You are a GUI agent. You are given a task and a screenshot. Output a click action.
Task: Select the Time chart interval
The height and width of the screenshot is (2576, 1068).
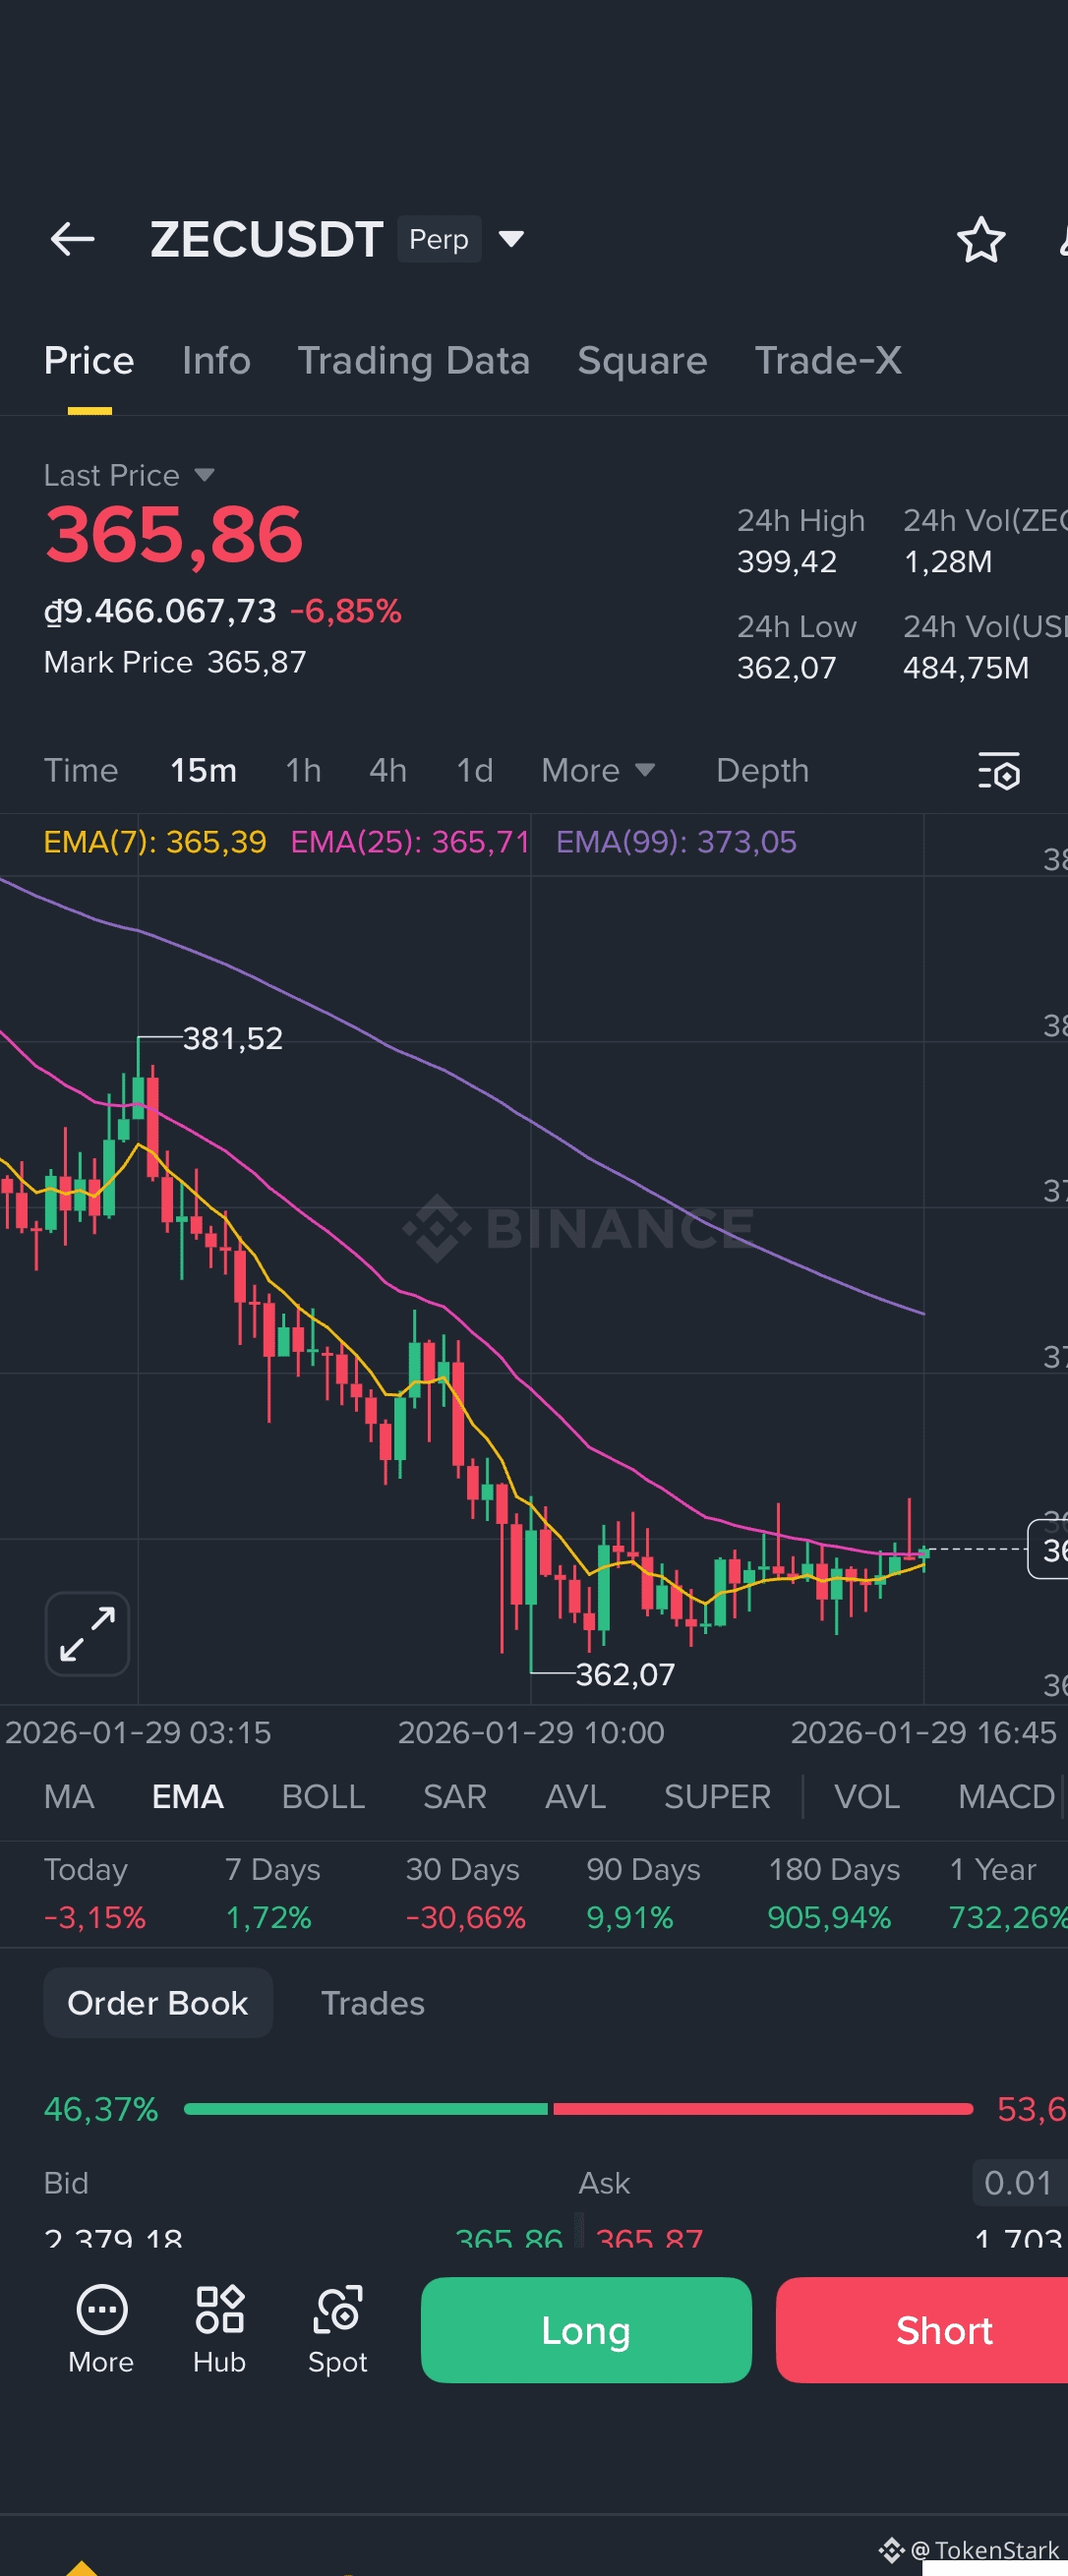[x=81, y=770]
